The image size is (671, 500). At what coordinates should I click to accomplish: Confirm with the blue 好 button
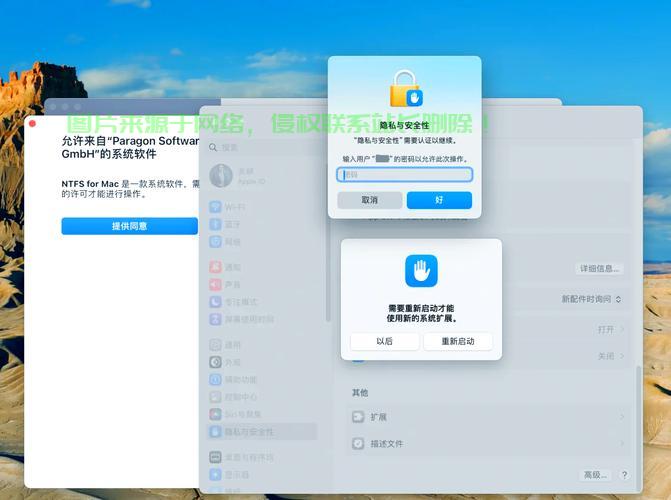439,200
